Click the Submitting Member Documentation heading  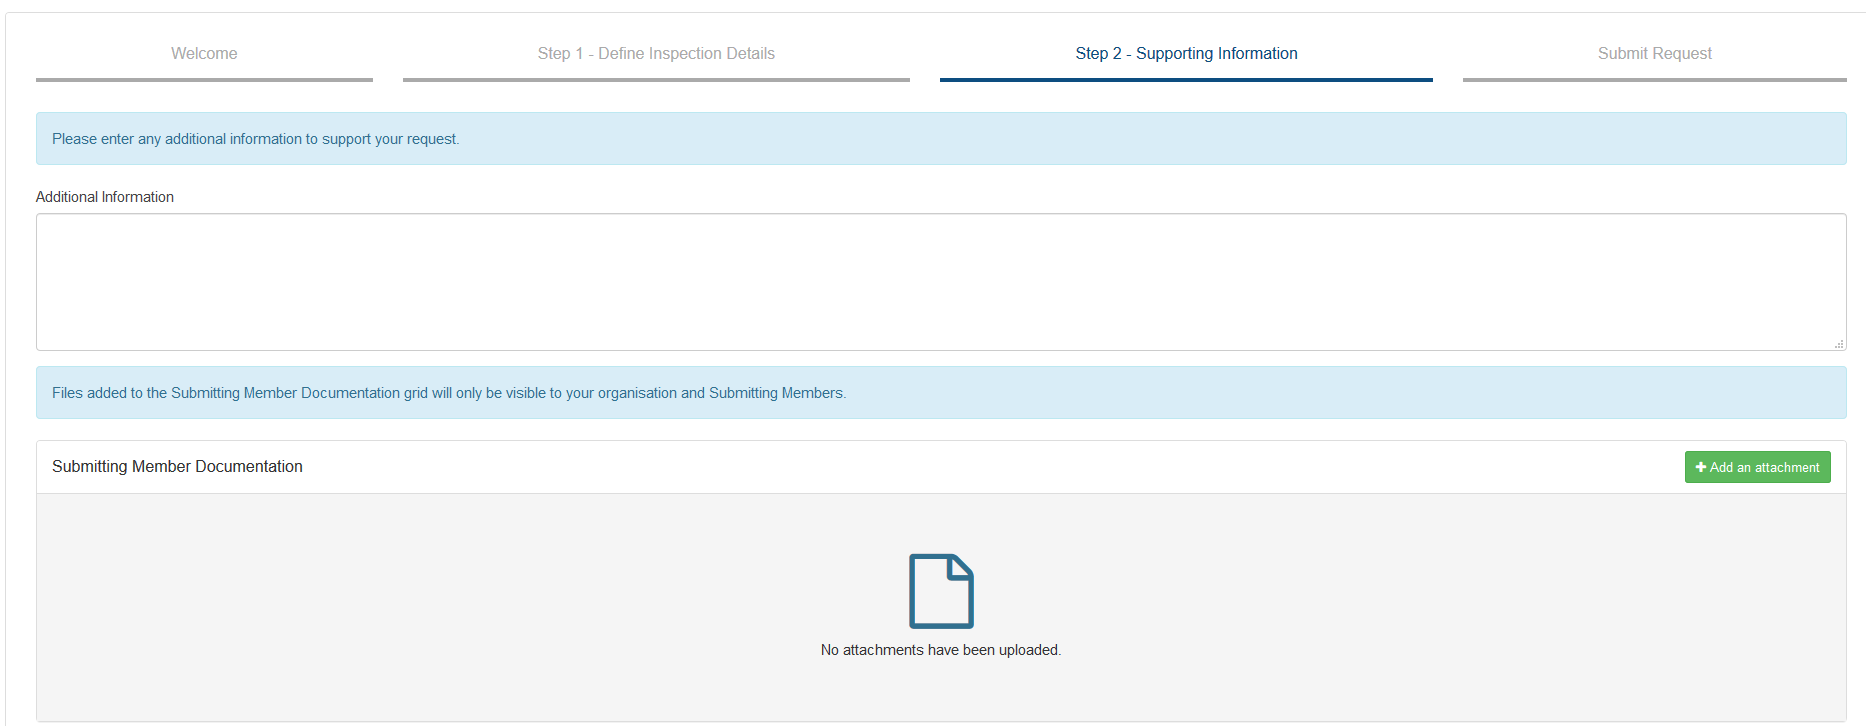[x=177, y=467]
